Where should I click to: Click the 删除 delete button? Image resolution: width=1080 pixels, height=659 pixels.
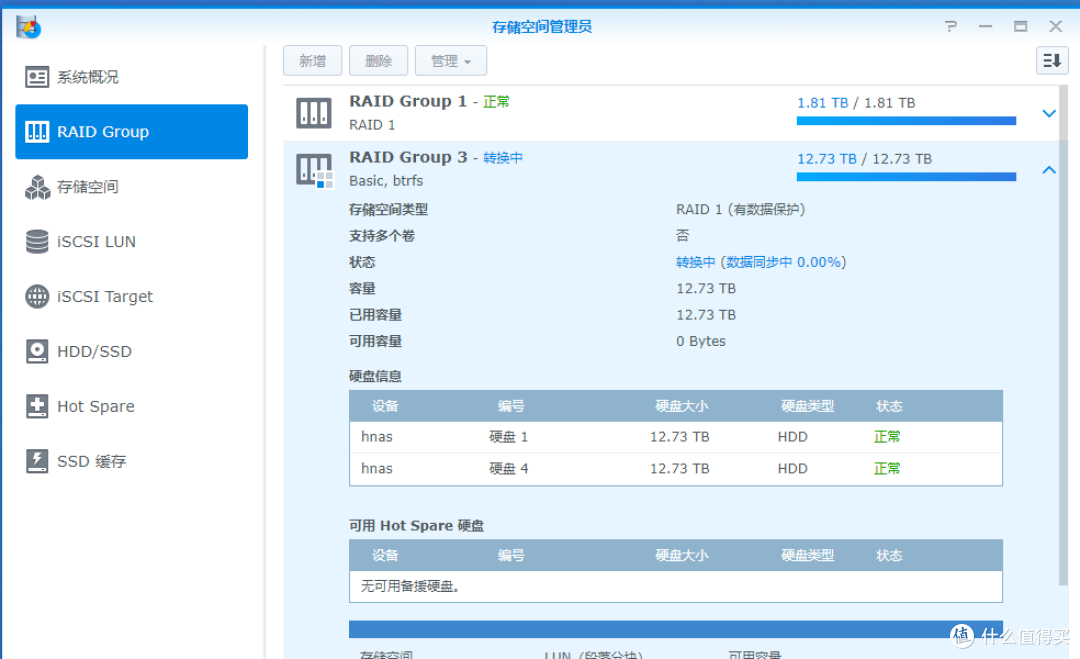tap(378, 60)
